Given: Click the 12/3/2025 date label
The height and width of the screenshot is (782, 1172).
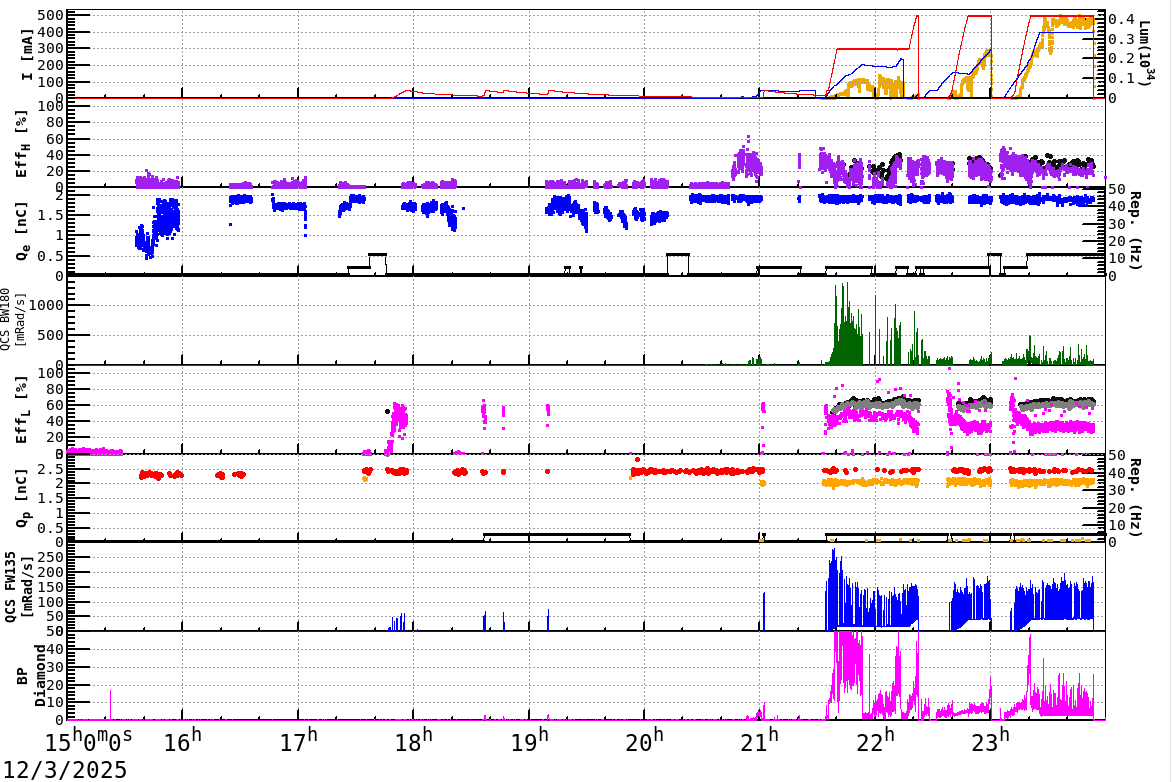Looking at the screenshot, I should 63,769.
